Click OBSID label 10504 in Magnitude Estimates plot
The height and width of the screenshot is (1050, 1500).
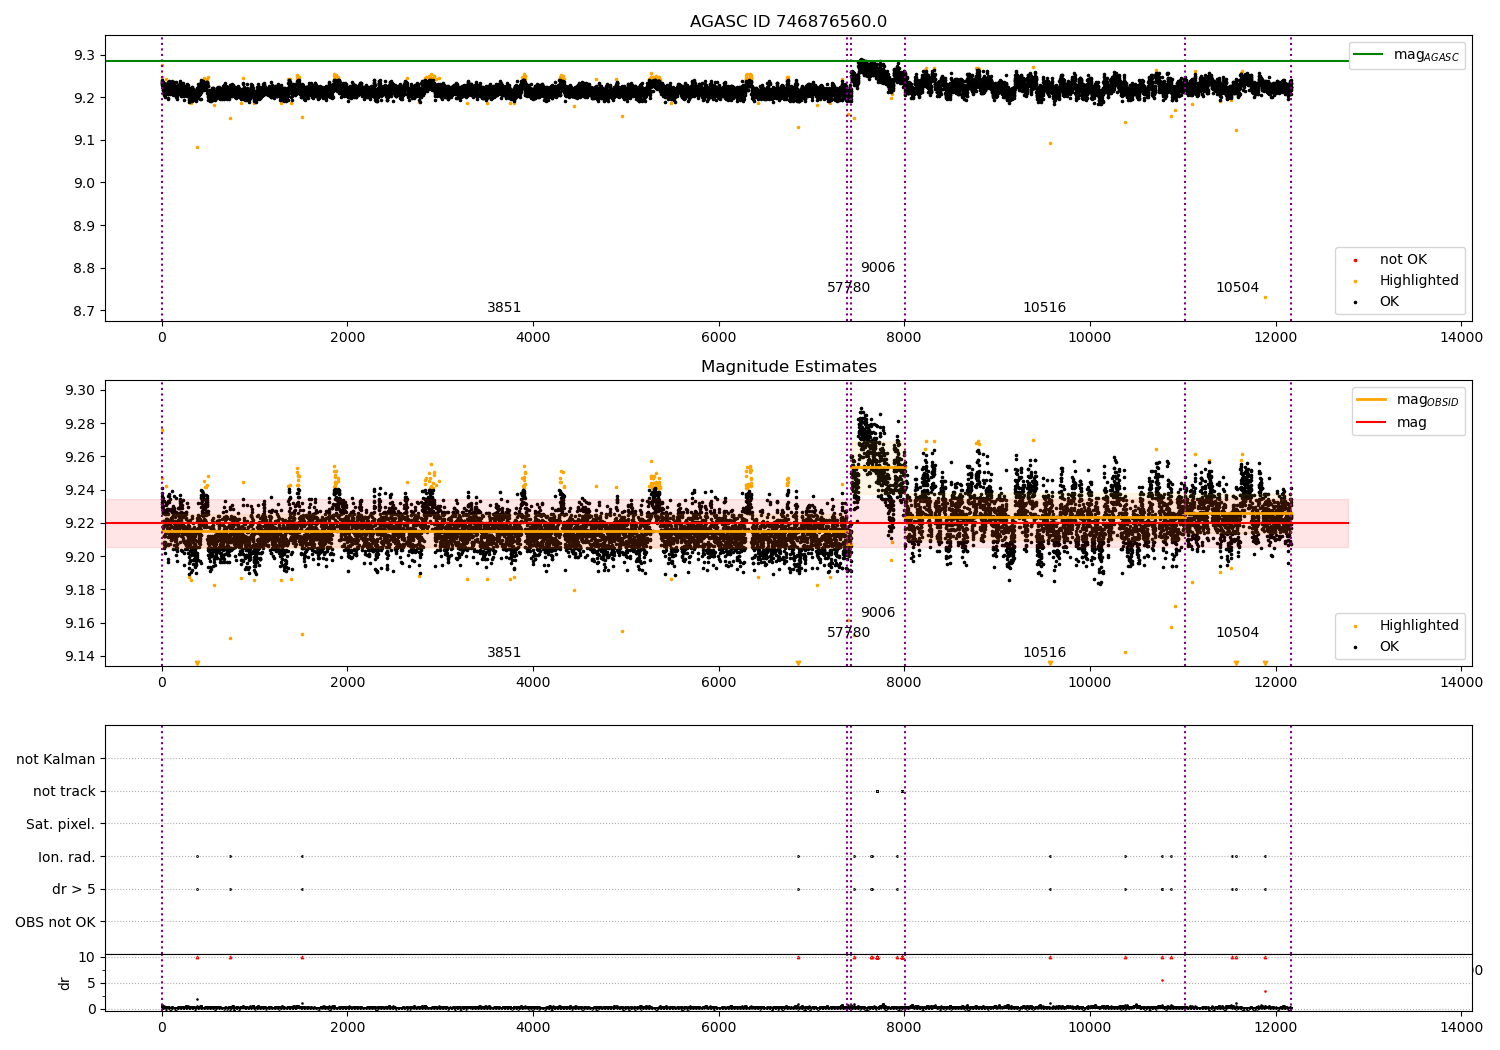click(x=1237, y=632)
